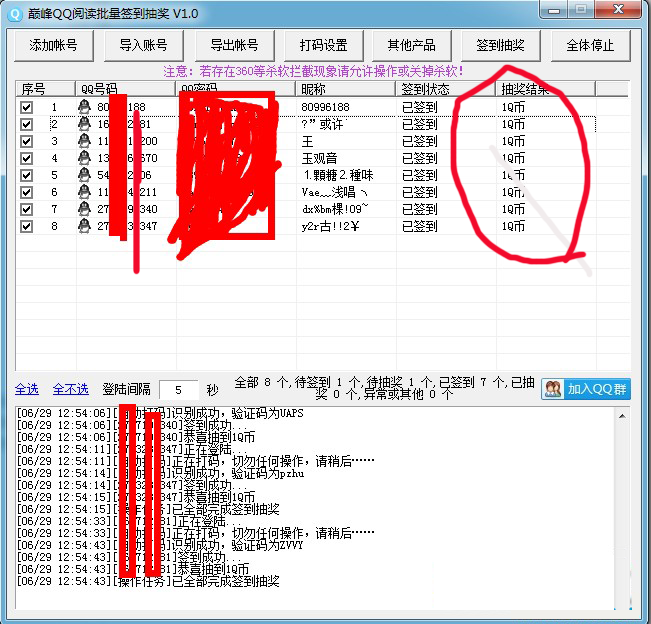Select nickname cell y2r古!!2¥
The height and width of the screenshot is (624, 651).
tap(330, 226)
